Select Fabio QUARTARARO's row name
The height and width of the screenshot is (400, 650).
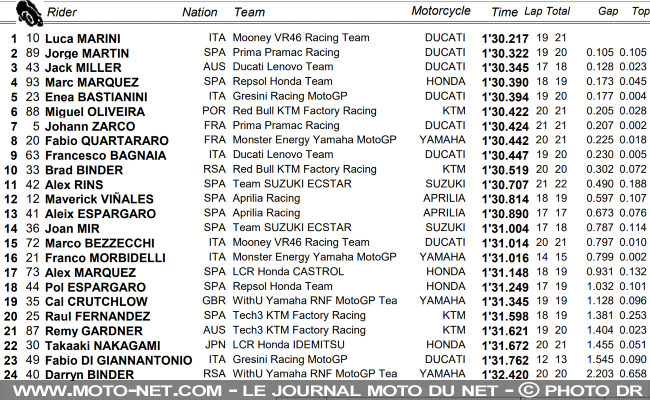[x=107, y=141]
